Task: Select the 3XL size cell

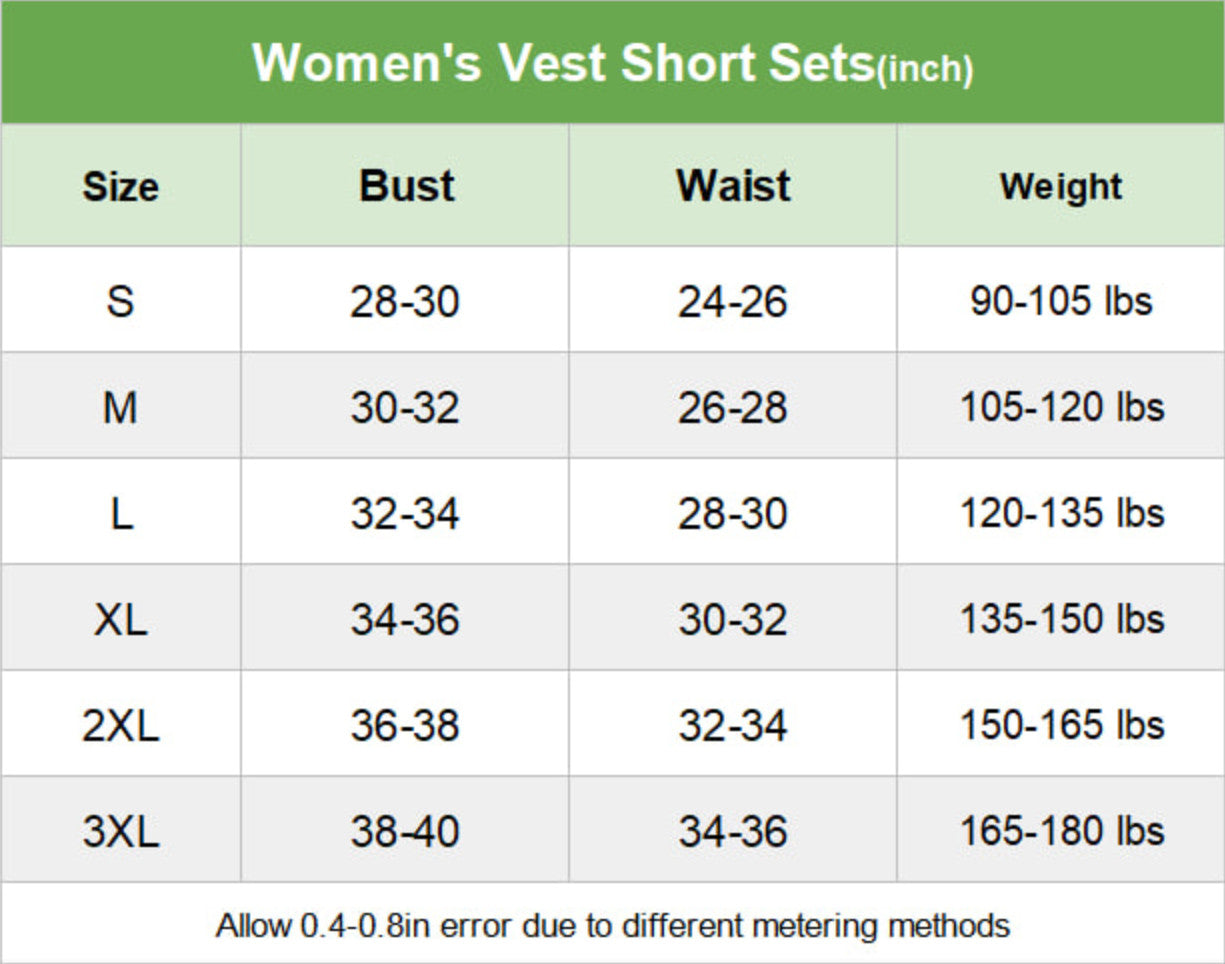Action: pos(120,832)
